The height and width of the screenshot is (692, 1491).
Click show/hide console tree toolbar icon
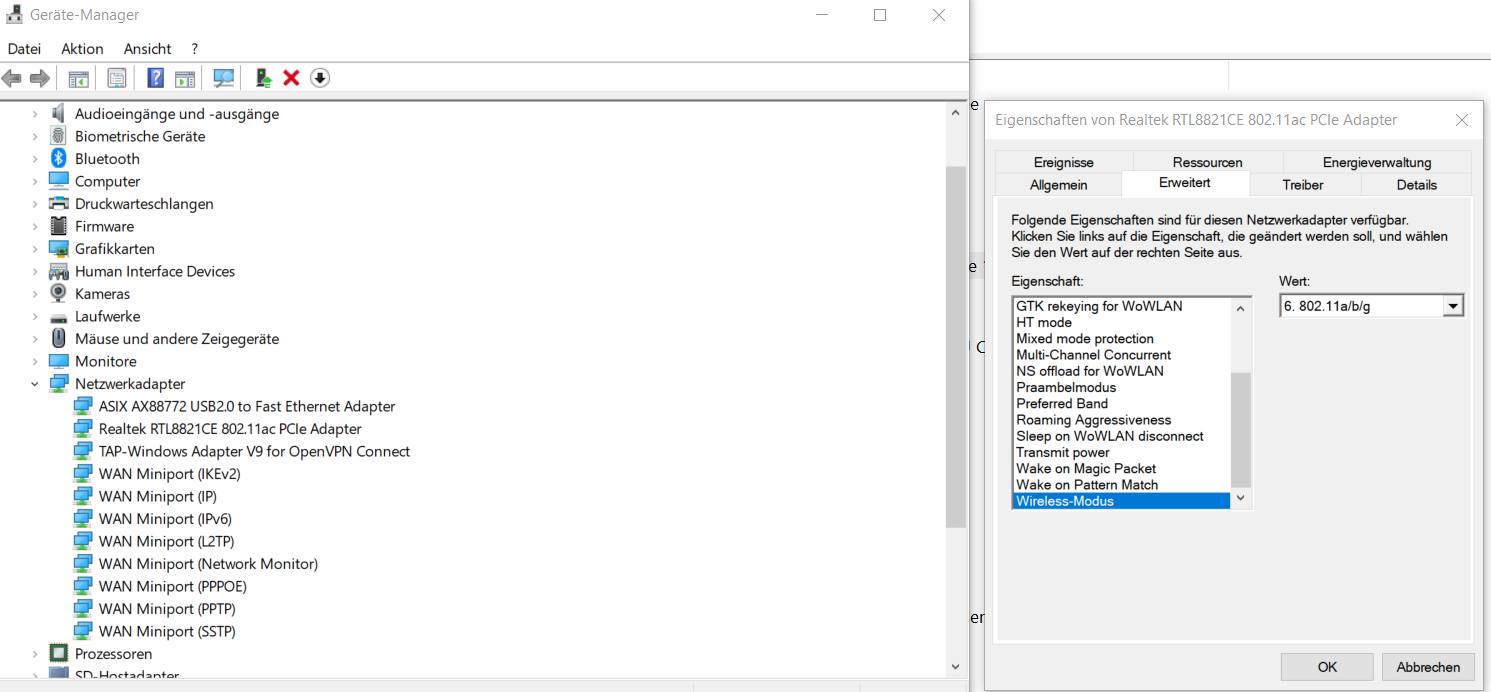(x=79, y=78)
